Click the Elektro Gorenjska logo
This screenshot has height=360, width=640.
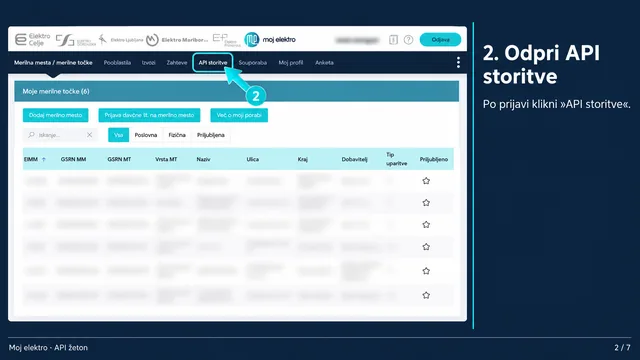pyautogui.click(x=76, y=40)
